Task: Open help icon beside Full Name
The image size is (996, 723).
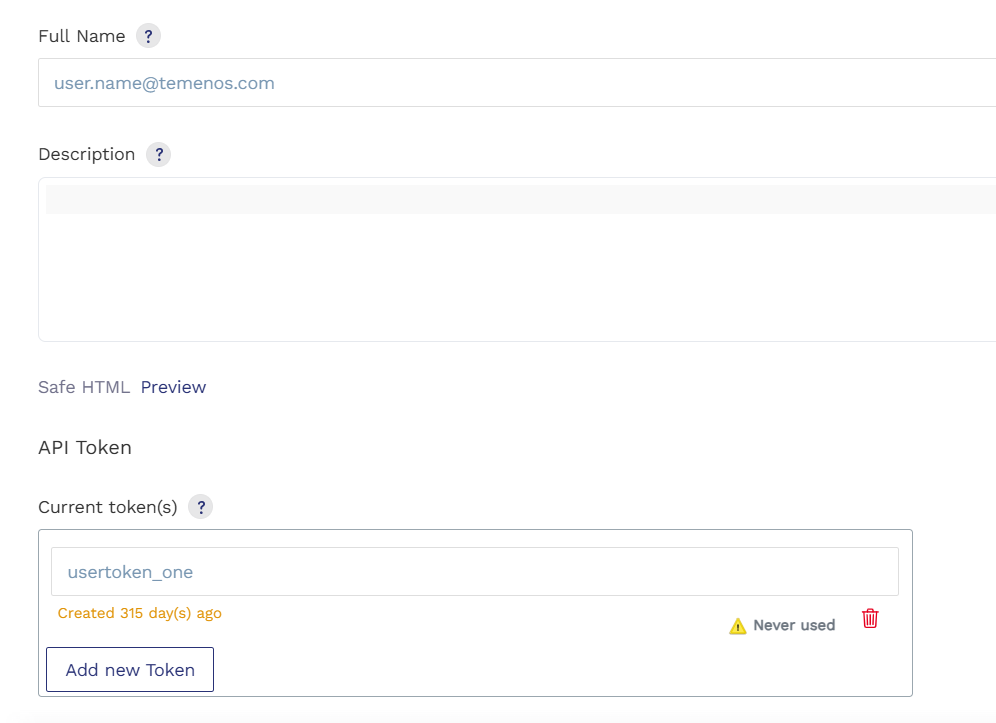Action: coord(148,36)
